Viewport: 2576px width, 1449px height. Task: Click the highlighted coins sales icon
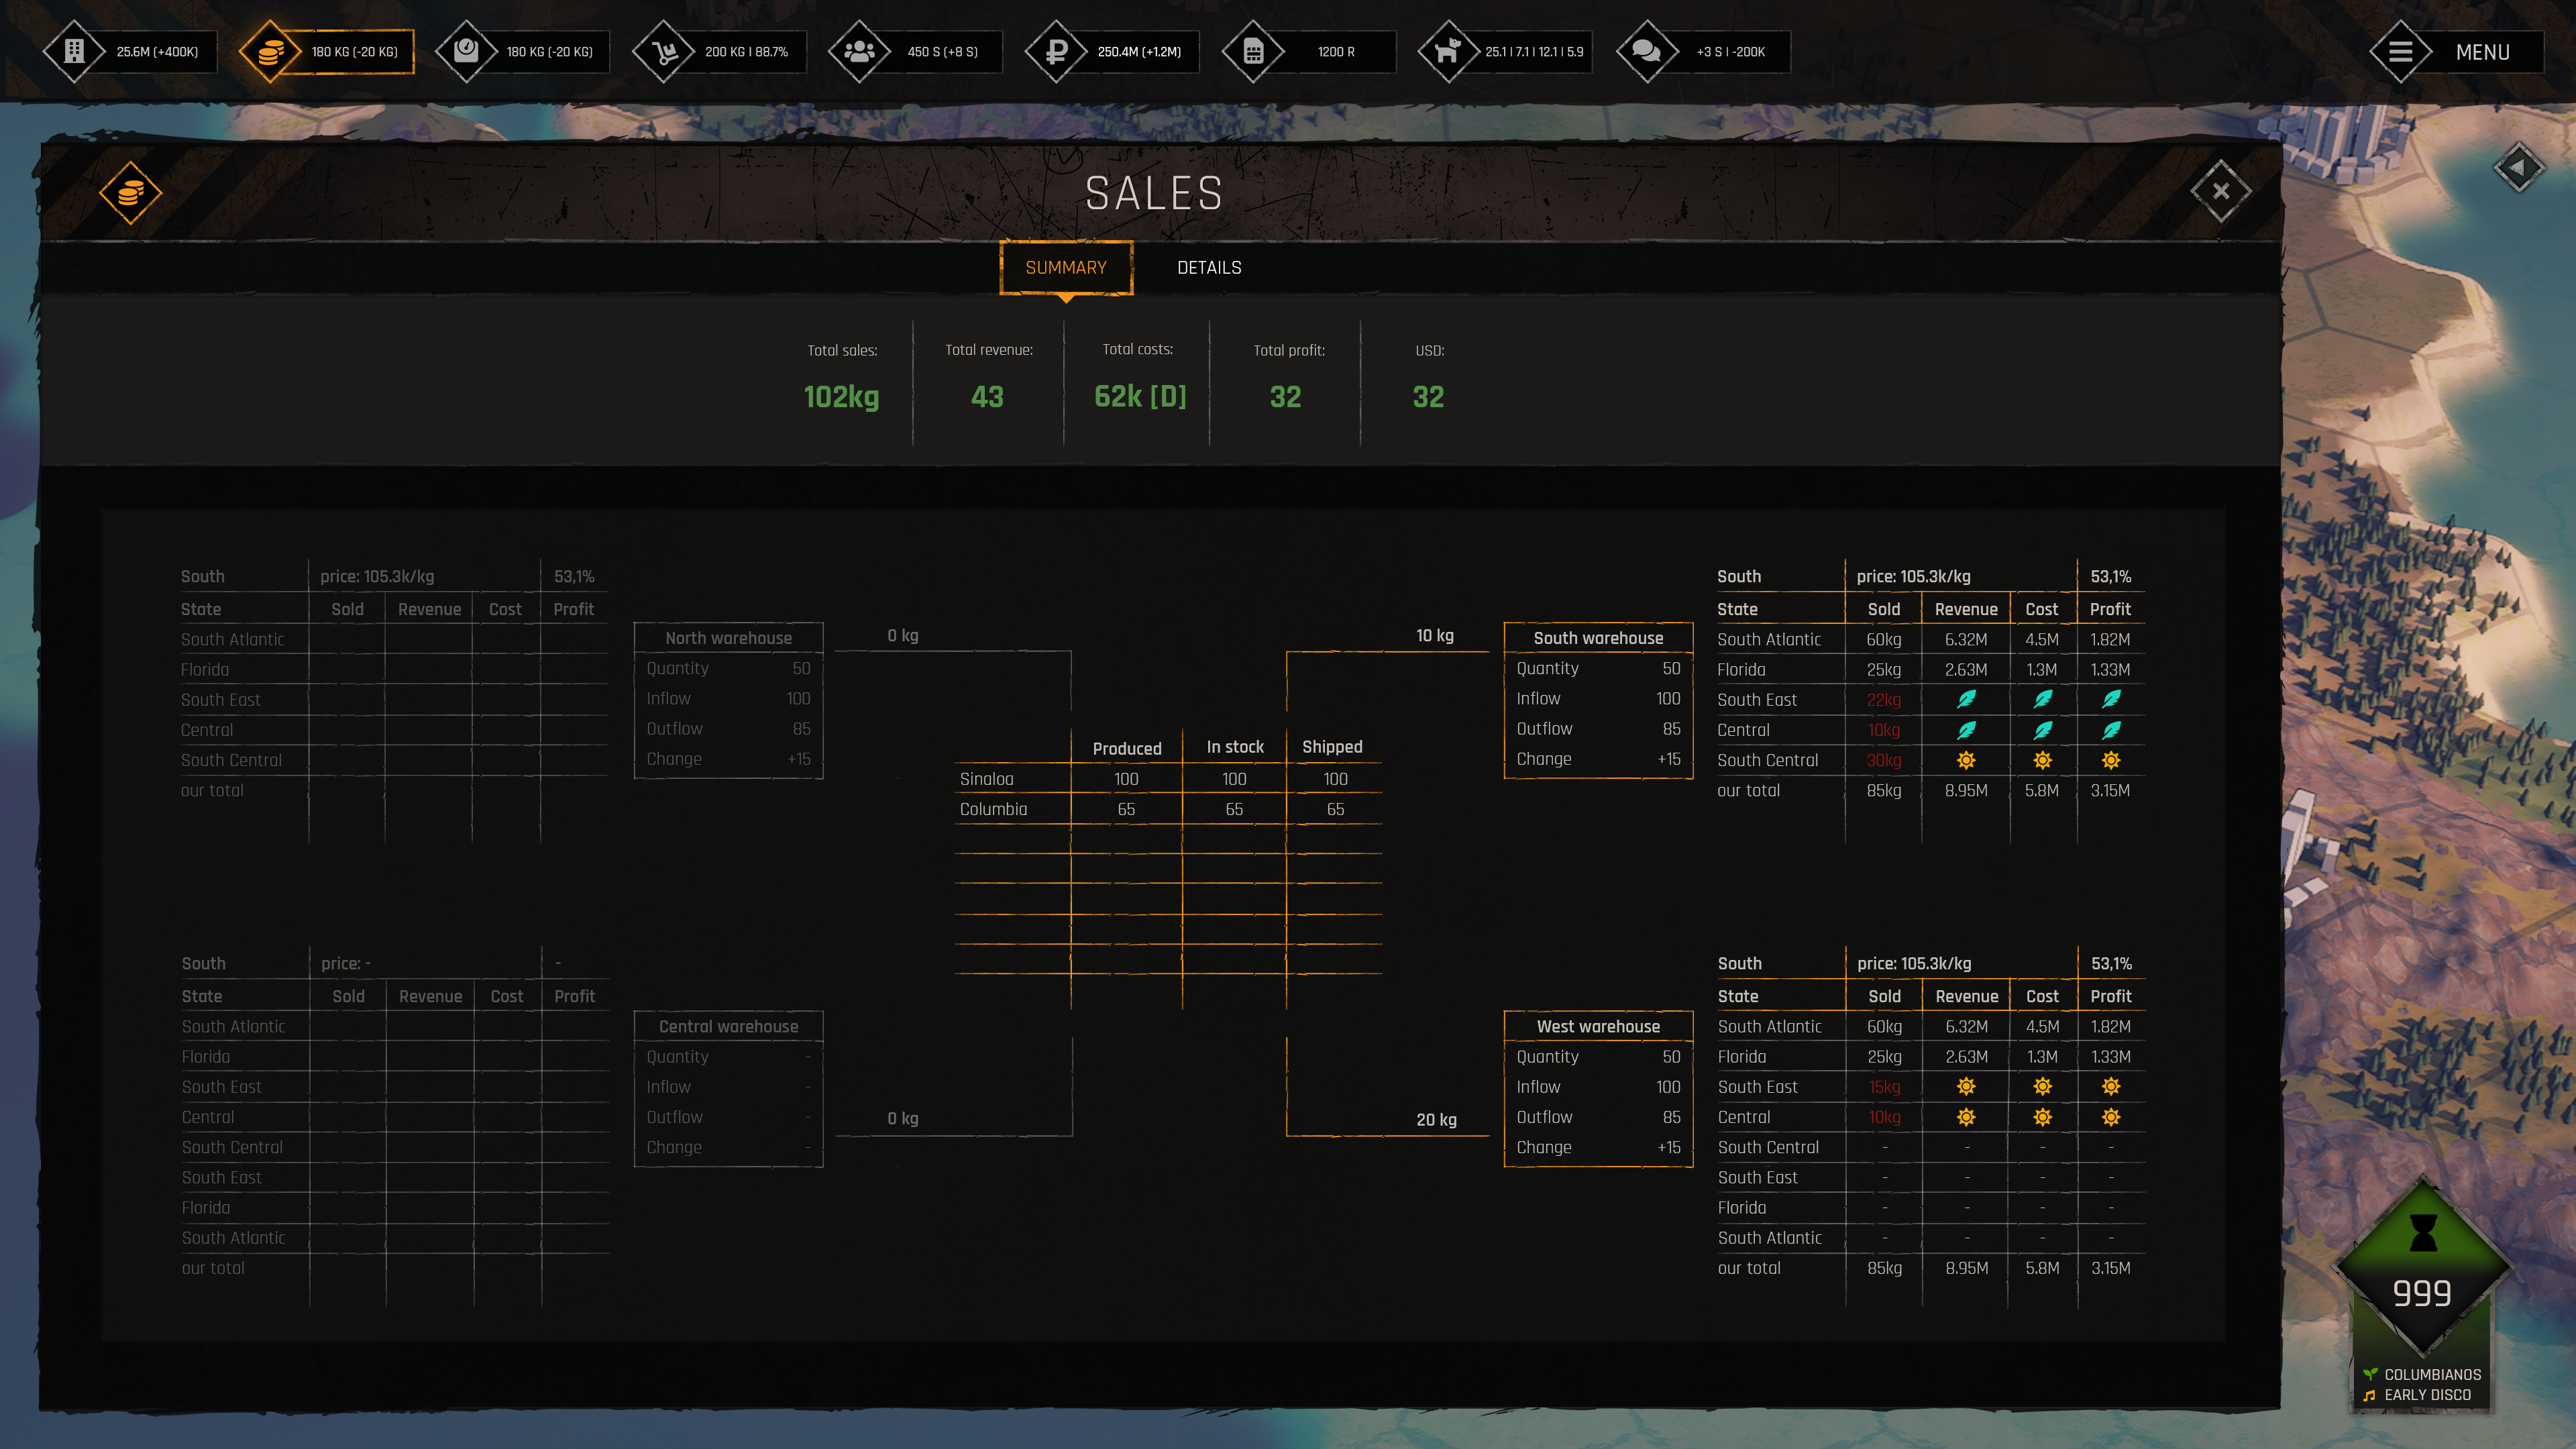coord(271,51)
